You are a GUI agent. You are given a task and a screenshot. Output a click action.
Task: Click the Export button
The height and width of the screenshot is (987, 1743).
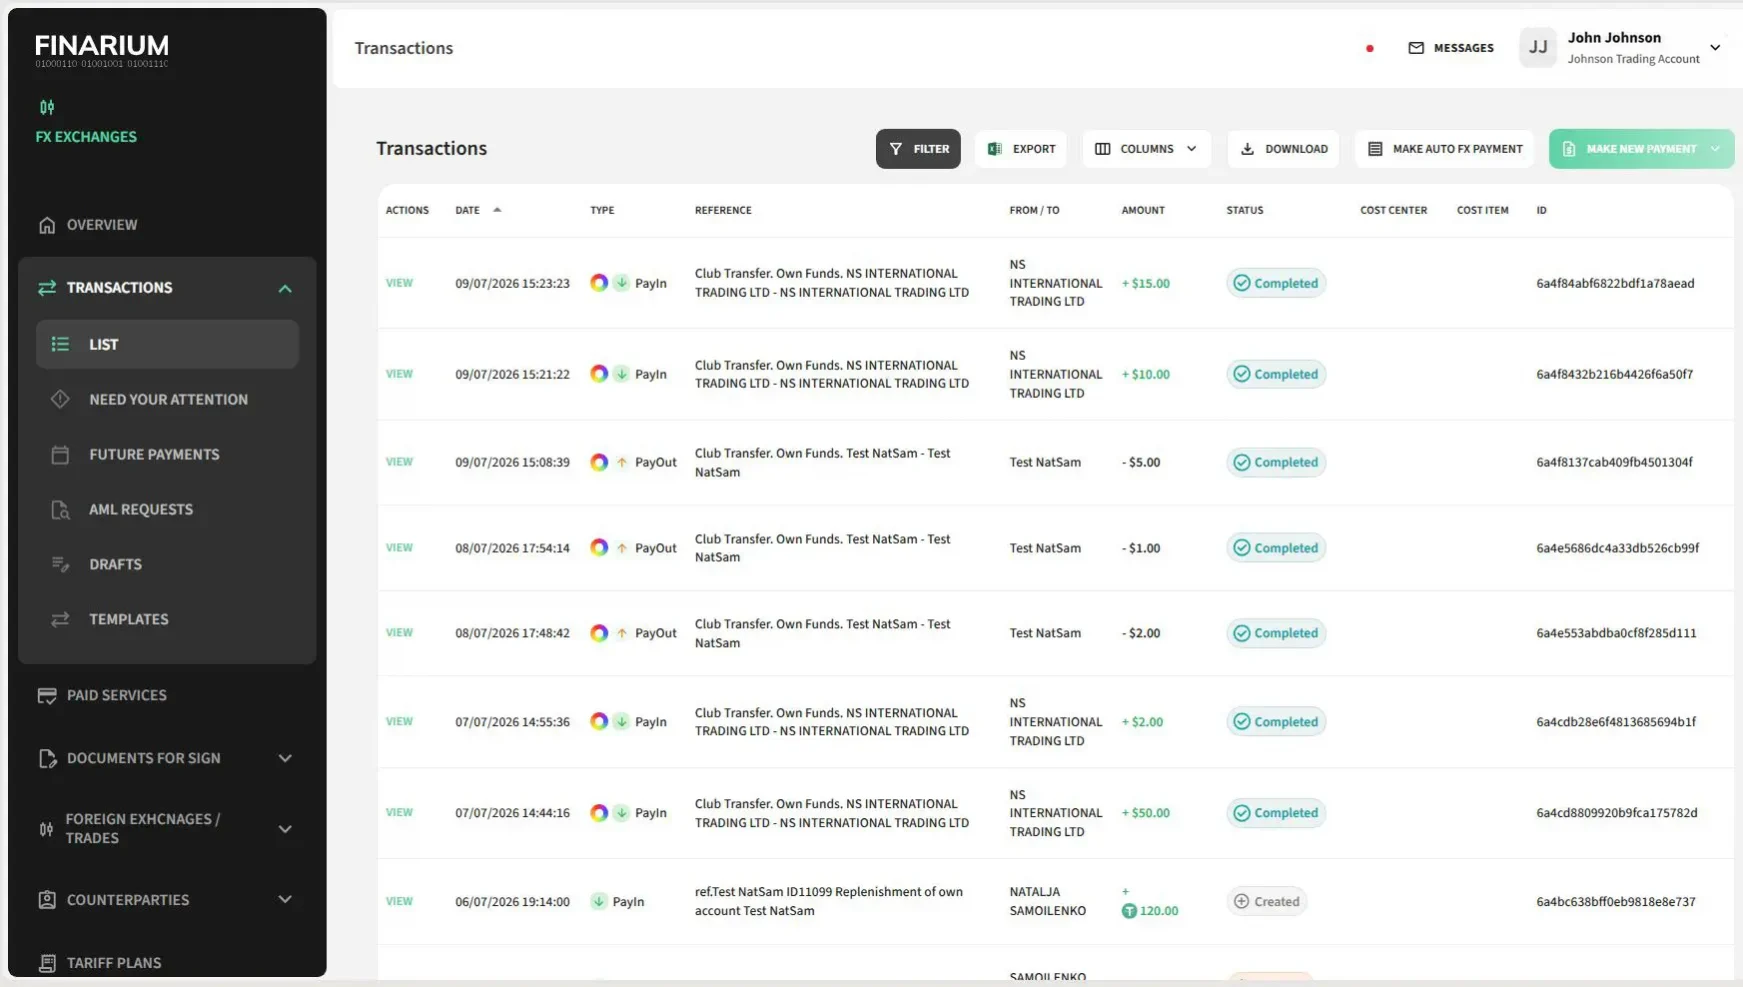tap(1021, 149)
